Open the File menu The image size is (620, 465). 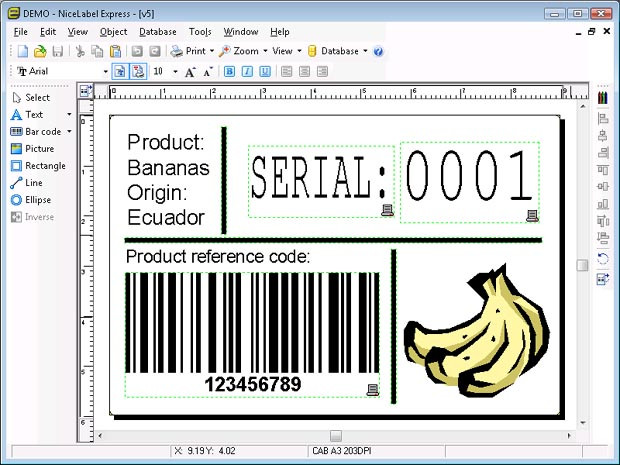pyautogui.click(x=21, y=32)
